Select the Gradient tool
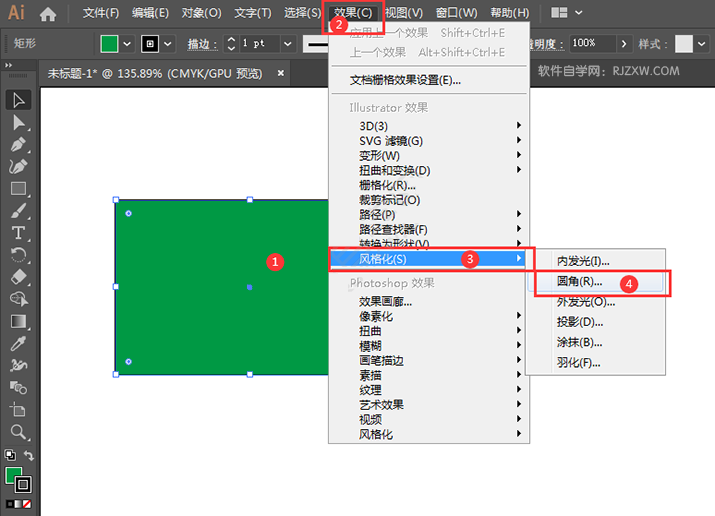Image resolution: width=715 pixels, height=516 pixels. point(18,321)
